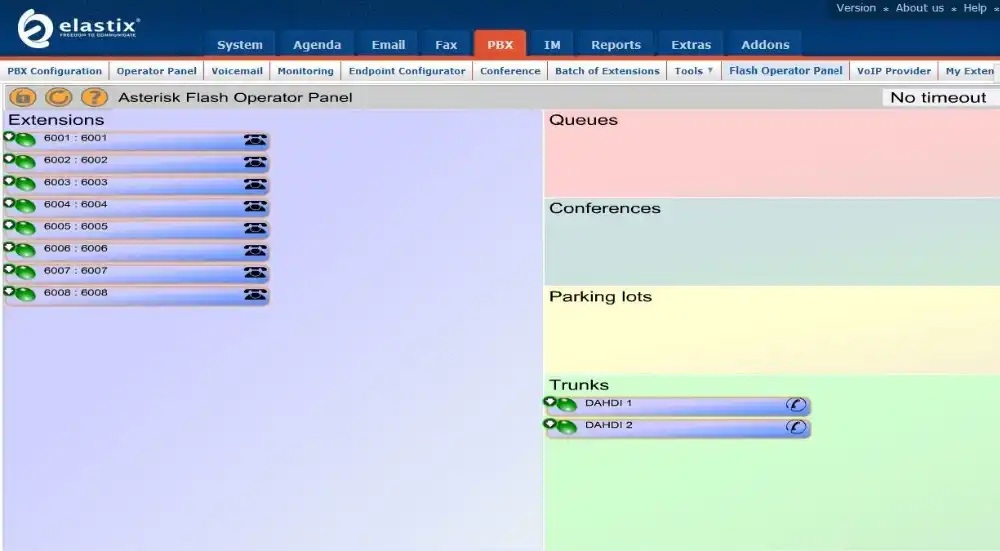Open the Monitoring submenu

click(x=305, y=71)
